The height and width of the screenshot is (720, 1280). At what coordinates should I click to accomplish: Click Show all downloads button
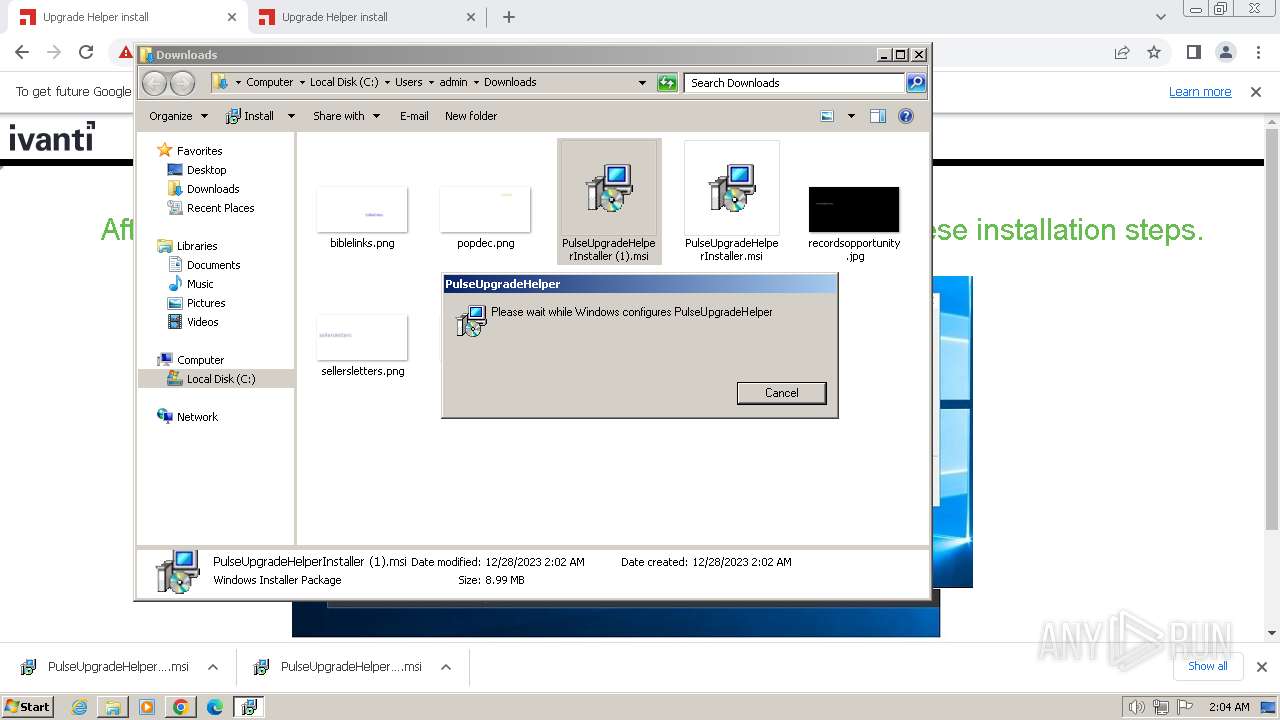[1207, 666]
